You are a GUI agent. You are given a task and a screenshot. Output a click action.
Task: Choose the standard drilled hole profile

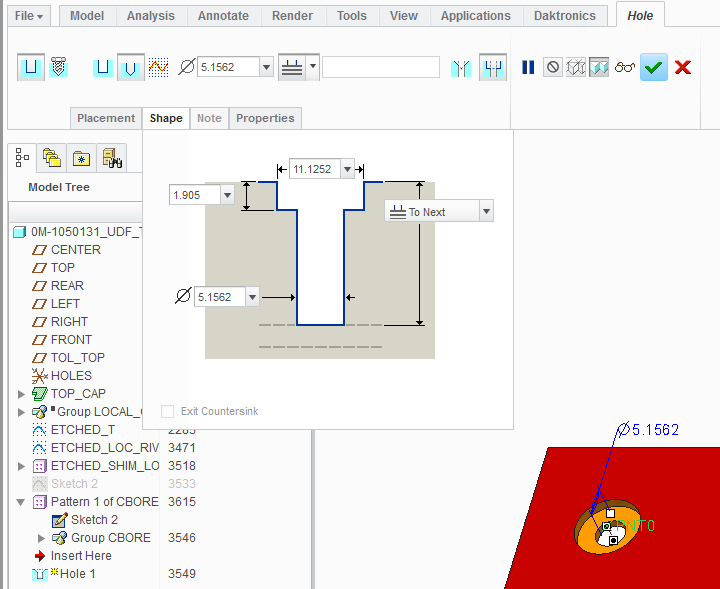(130, 67)
